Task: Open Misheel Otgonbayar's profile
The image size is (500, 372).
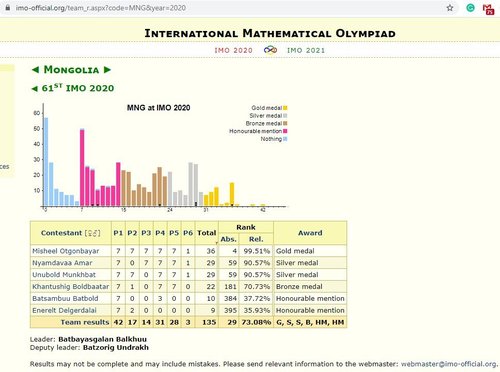Action: 66,251
